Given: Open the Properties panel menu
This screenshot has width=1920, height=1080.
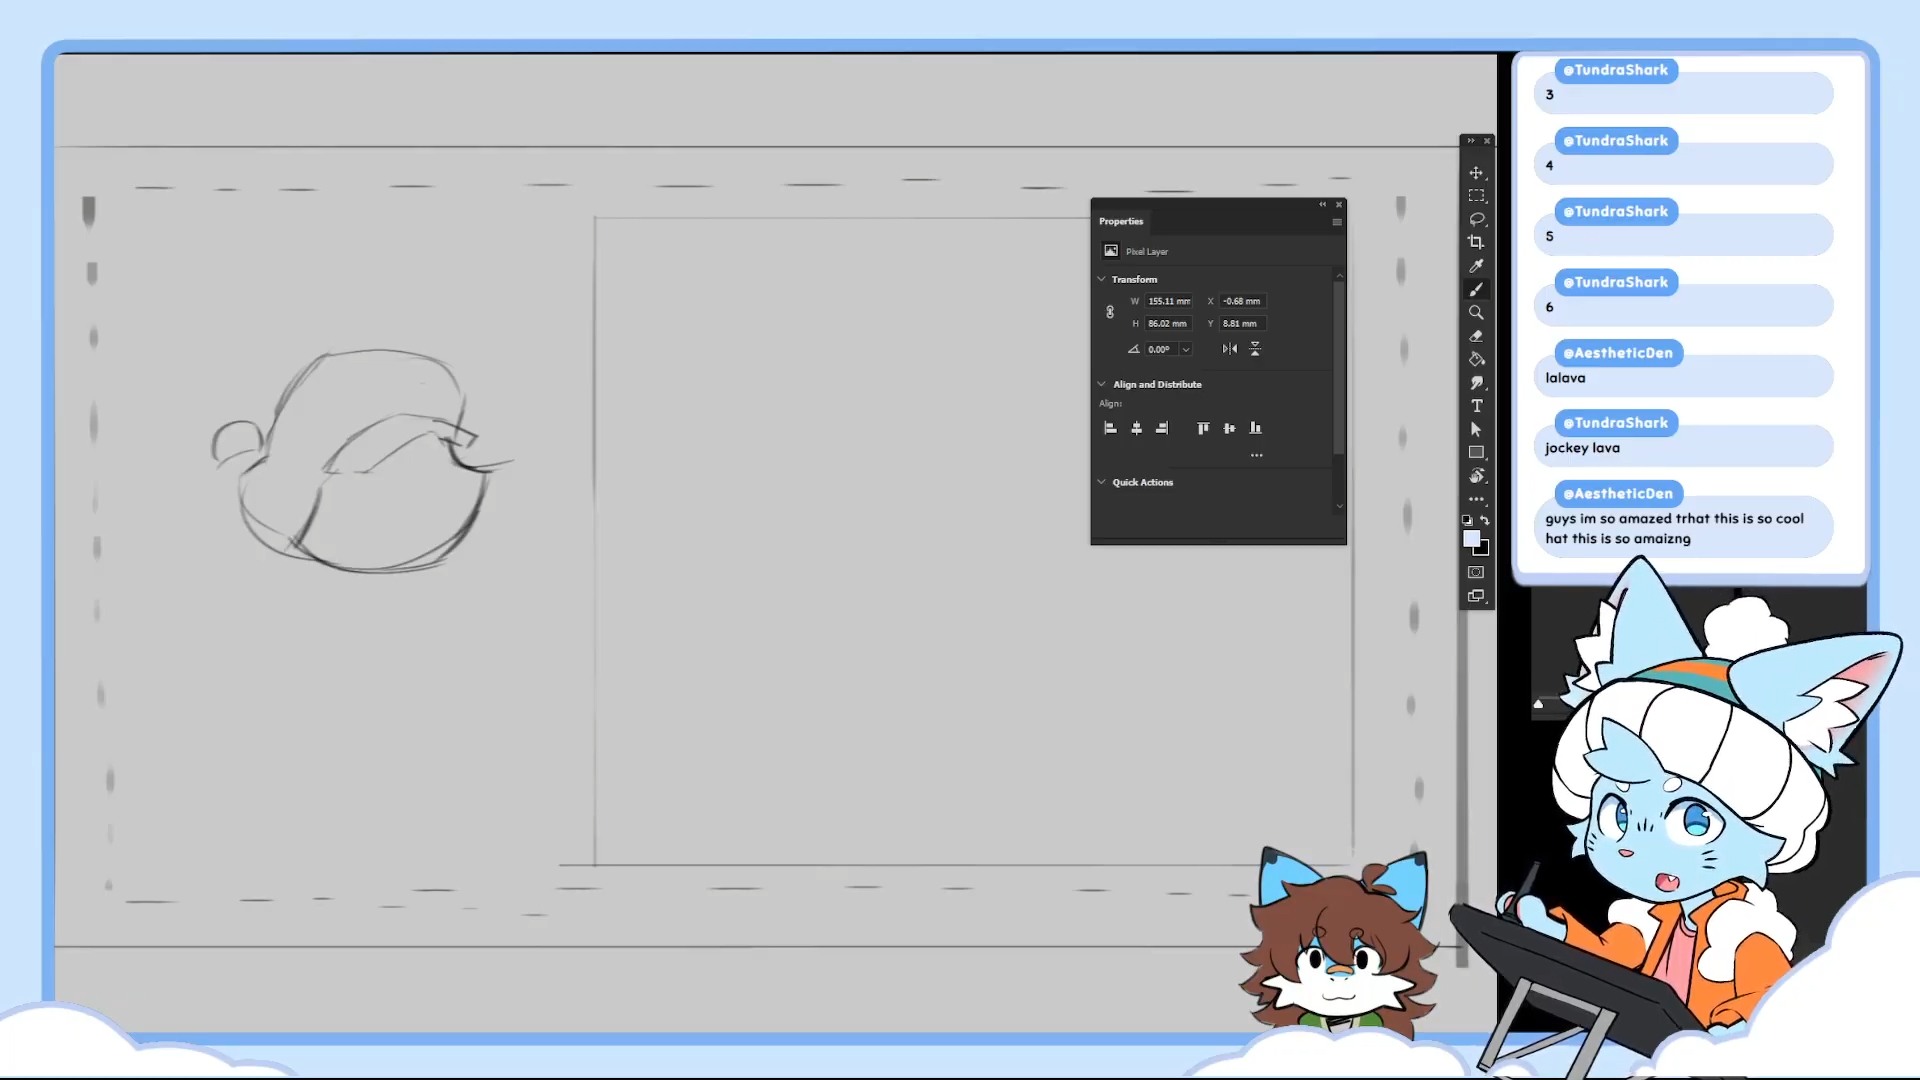Looking at the screenshot, I should [x=1337, y=222].
